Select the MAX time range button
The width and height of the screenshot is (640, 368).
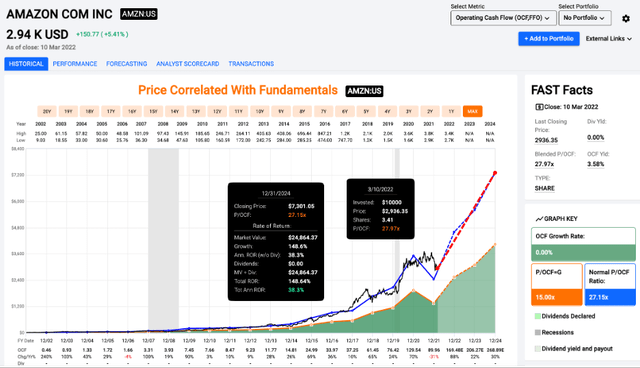point(472,111)
